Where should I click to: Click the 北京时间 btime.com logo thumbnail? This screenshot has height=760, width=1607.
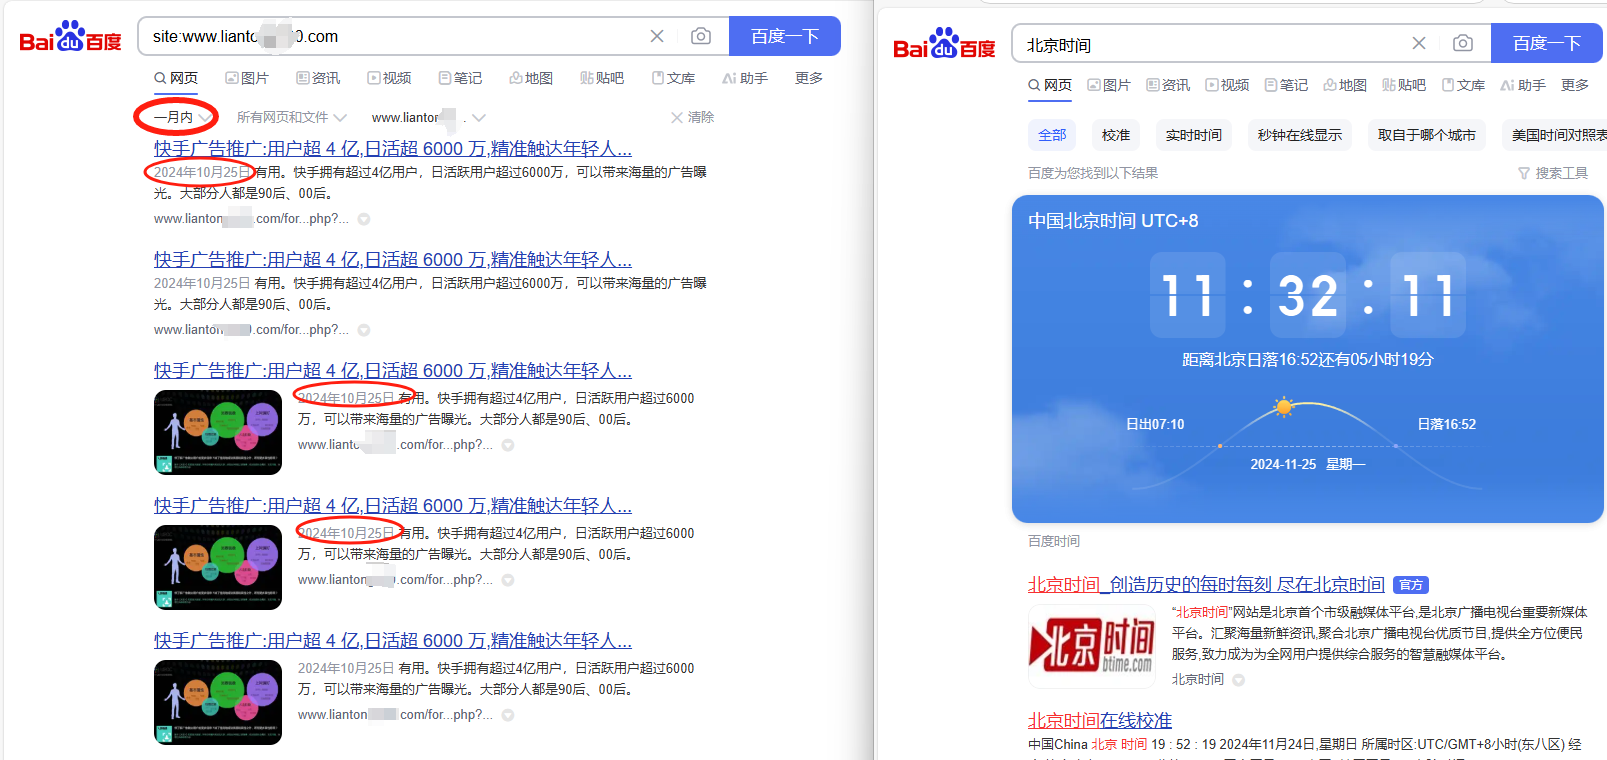(x=1092, y=646)
